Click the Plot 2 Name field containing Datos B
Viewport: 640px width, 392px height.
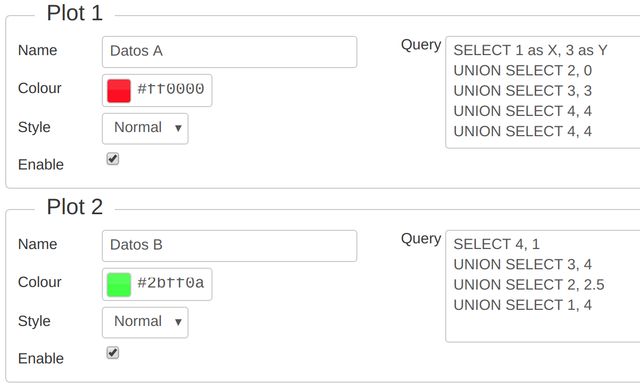click(229, 246)
